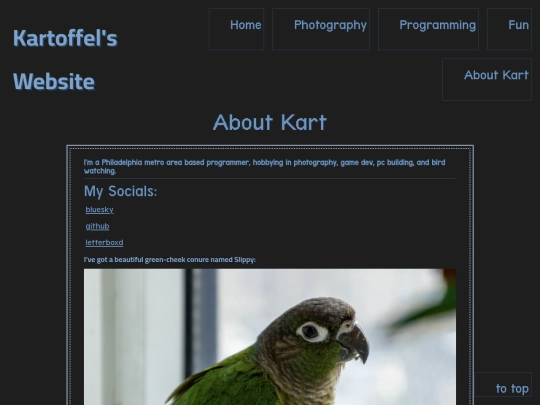
Task: Open the bluesky social link
Action: 100,210
